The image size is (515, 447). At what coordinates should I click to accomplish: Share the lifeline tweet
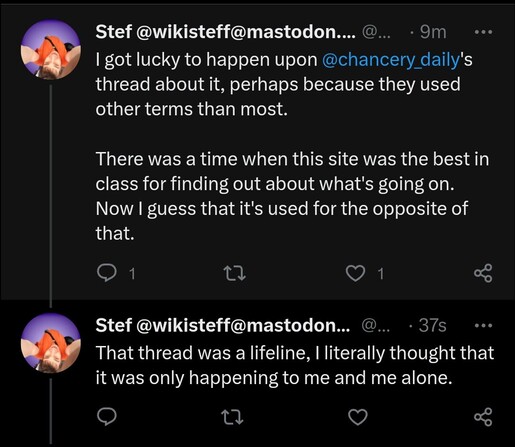[483, 417]
